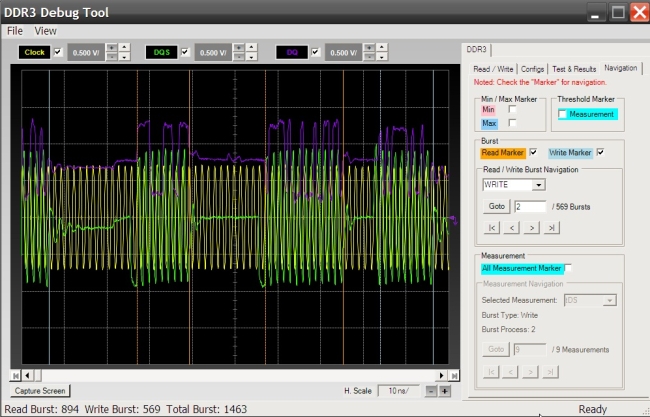Click the '/ 569 Bursts' label
650x417 pixels.
click(x=571, y=207)
